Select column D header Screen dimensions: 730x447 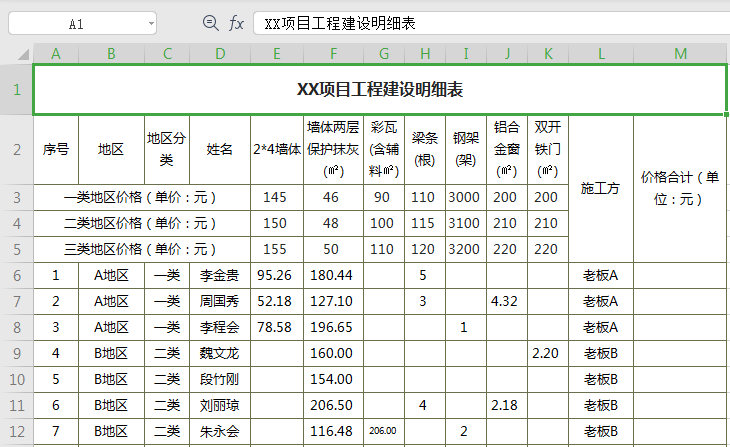pyautogui.click(x=220, y=54)
